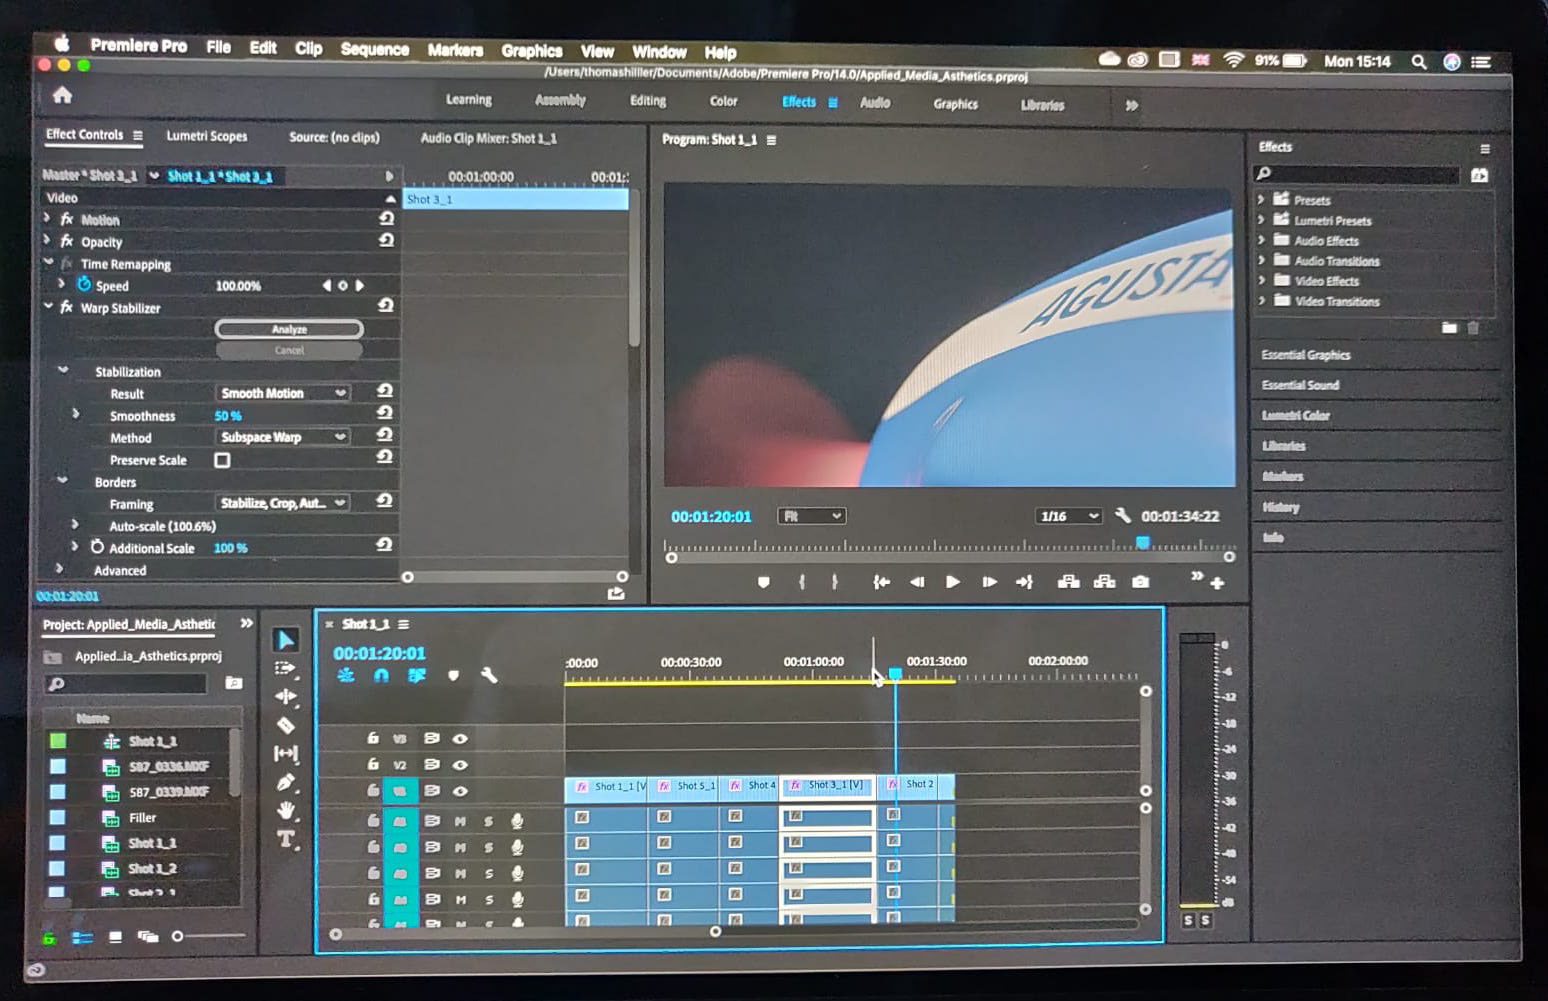The width and height of the screenshot is (1548, 1001).
Task: Toggle V3 track output eye
Action: pyautogui.click(x=460, y=739)
